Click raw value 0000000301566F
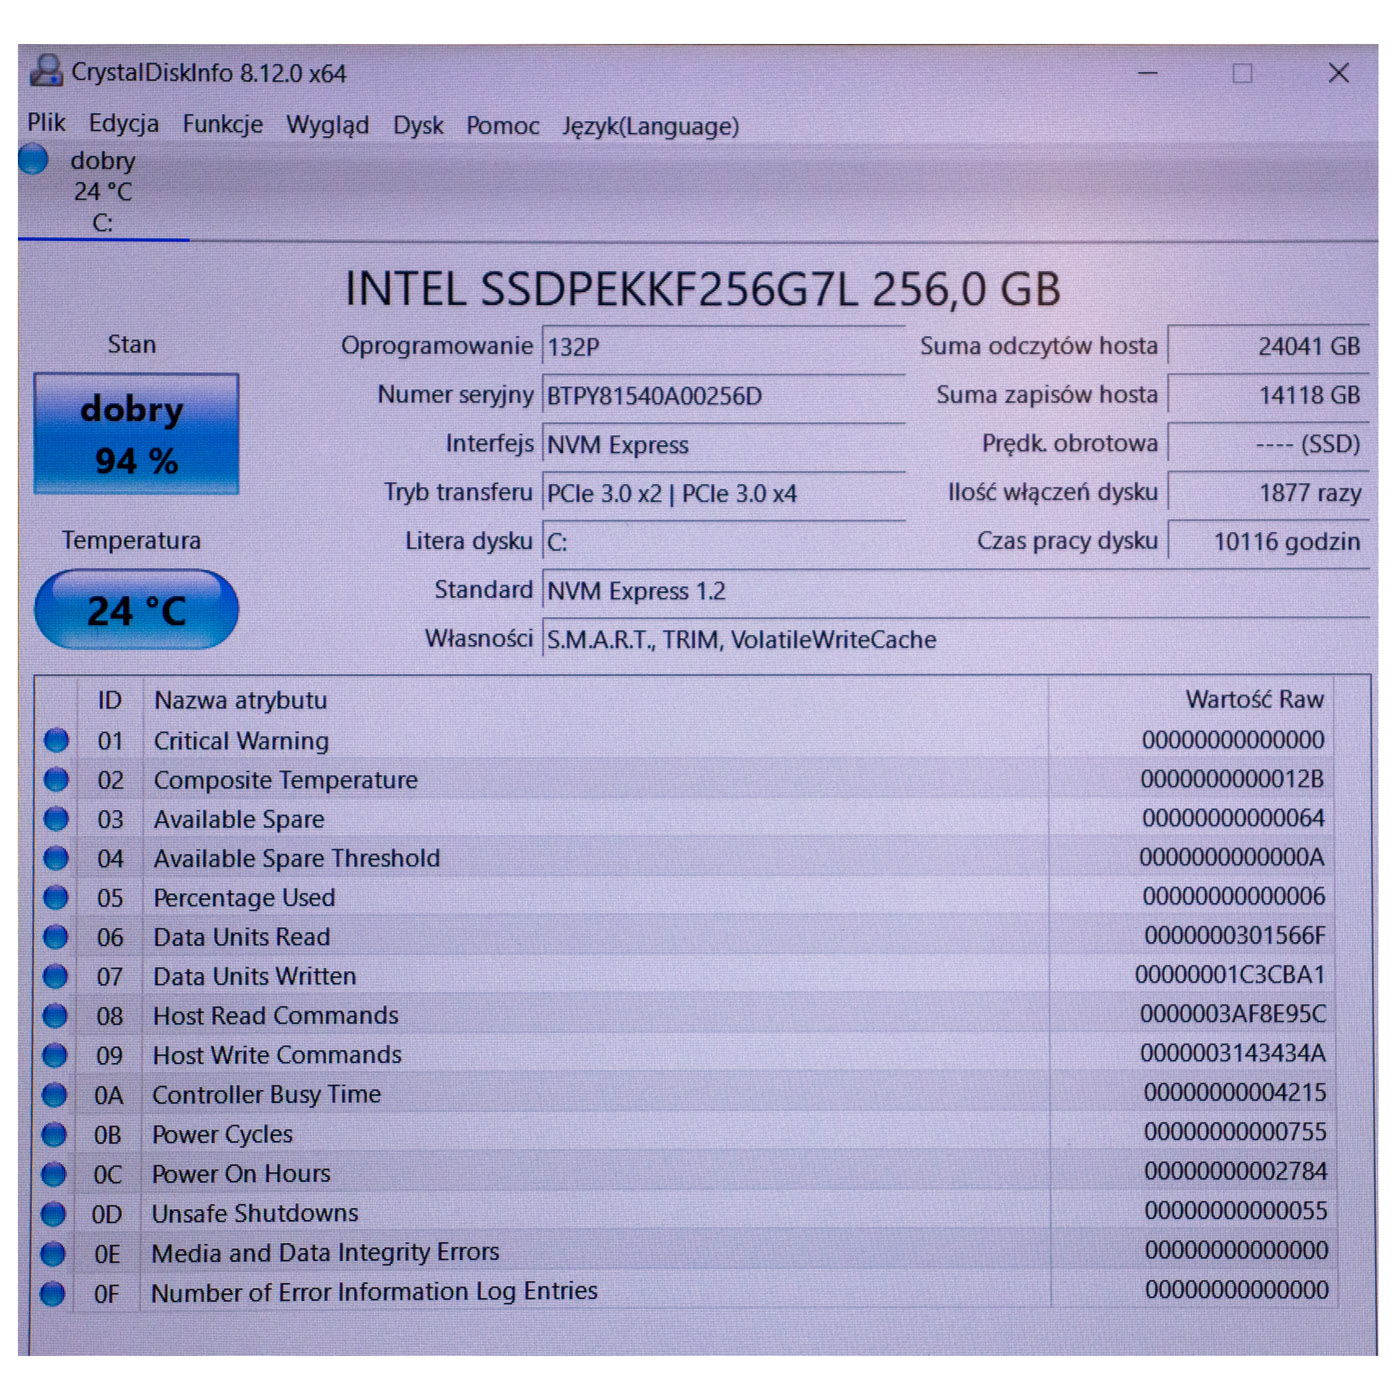Screen dimensions: 1400x1400 click(x=1234, y=936)
